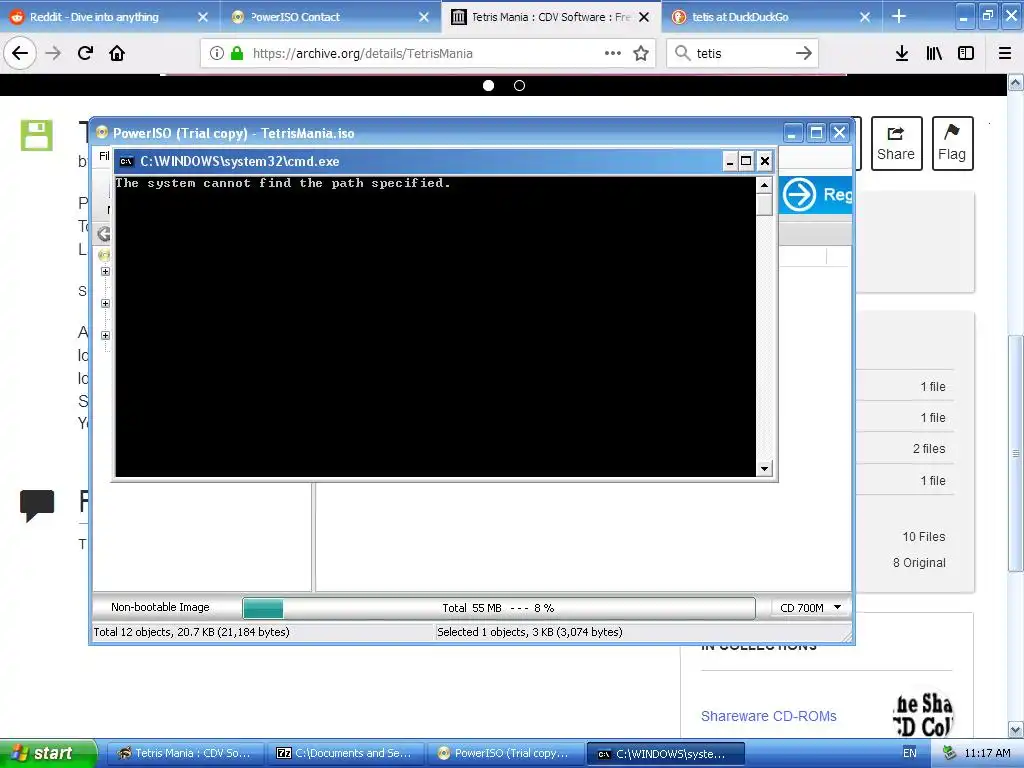Click the green floppy disk software icon
This screenshot has width=1024, height=768.
pos(37,135)
